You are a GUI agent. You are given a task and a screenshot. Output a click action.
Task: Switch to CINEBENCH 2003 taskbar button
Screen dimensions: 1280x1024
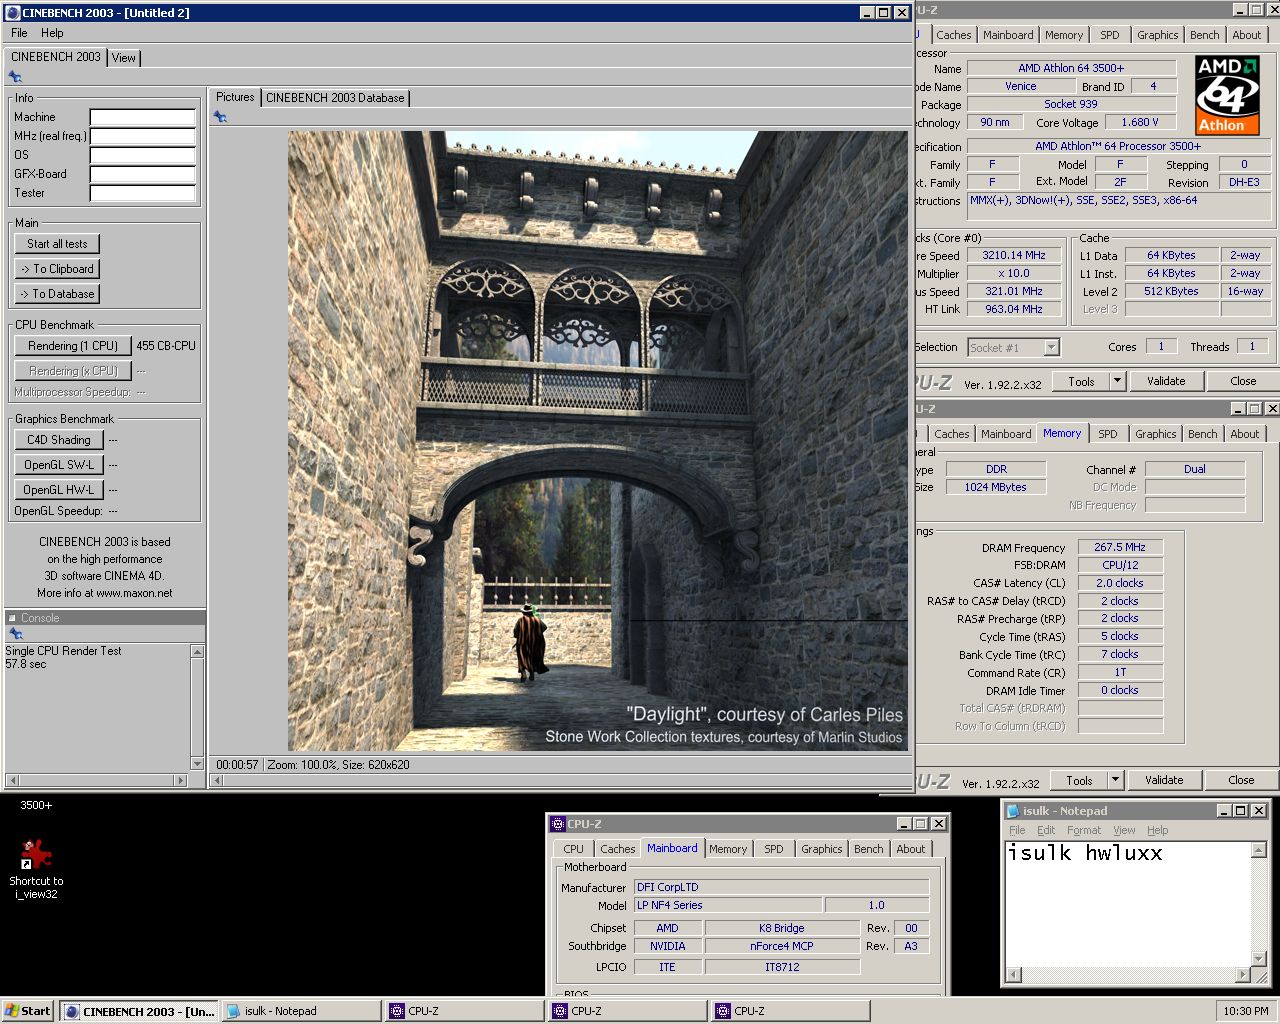click(138, 1011)
